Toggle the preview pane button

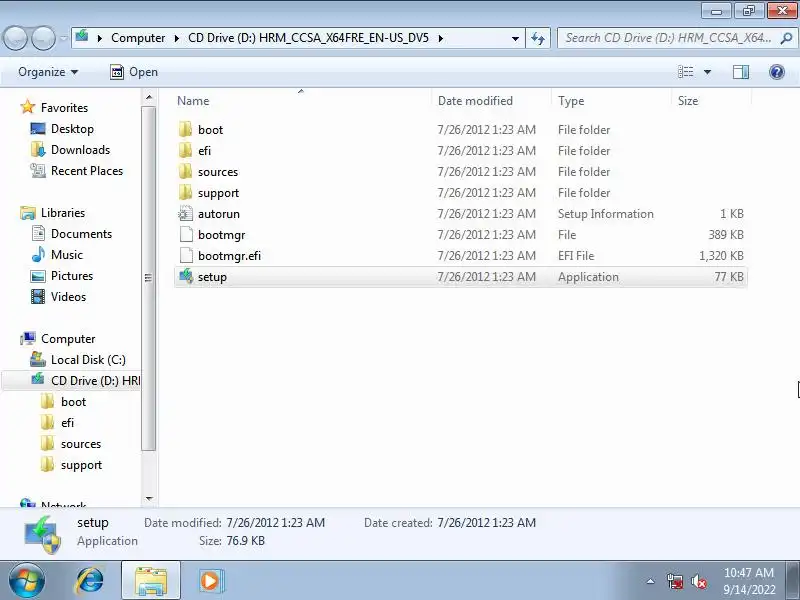click(x=741, y=72)
